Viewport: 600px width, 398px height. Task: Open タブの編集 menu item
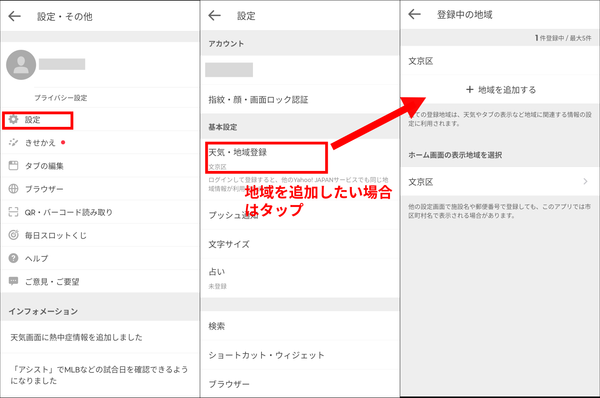[x=99, y=166]
